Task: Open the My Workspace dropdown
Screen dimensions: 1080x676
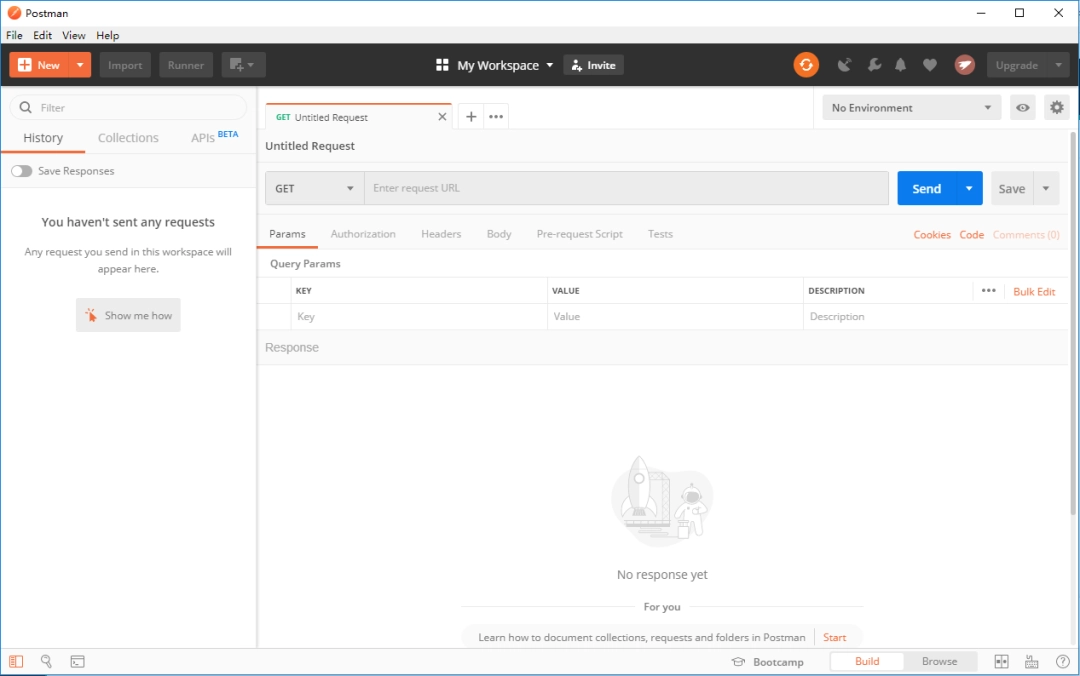Action: tap(493, 64)
